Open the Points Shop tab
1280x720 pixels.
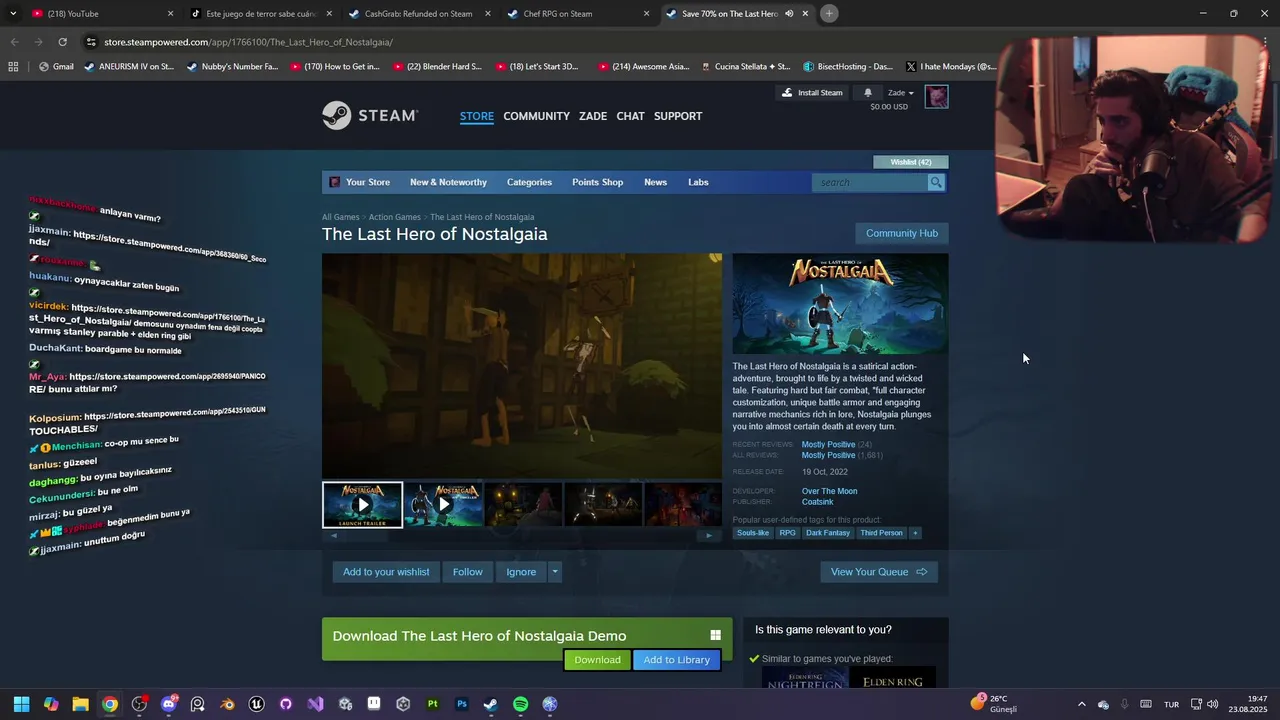pyautogui.click(x=597, y=182)
